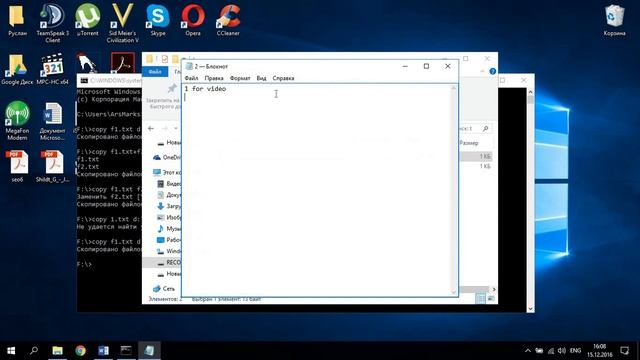
Task: Open the Руслан folder on desktop
Action: point(17,20)
